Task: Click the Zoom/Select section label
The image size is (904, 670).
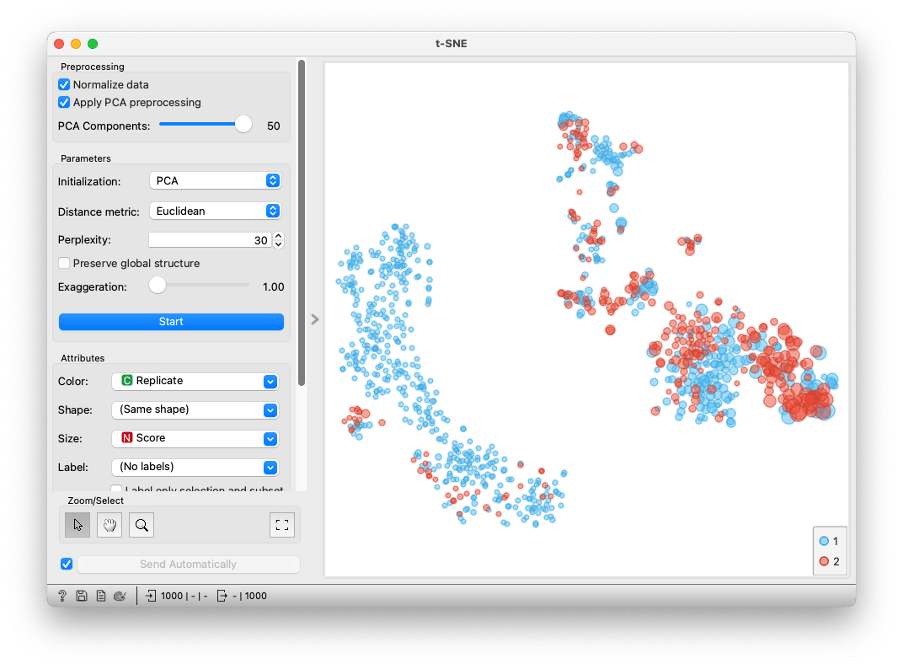Action: click(95, 500)
